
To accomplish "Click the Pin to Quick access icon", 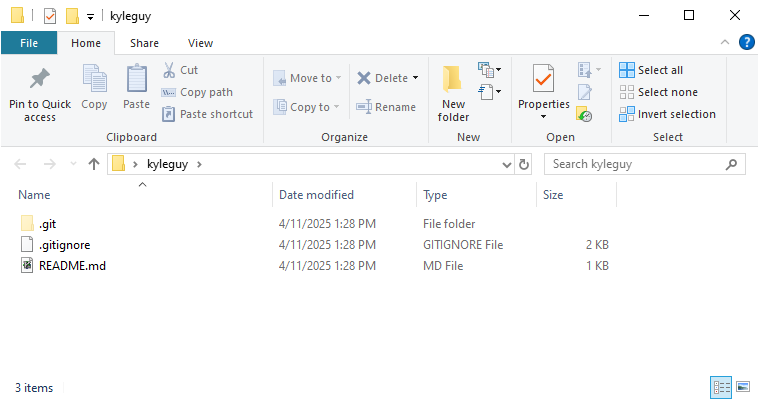I will pyautogui.click(x=40, y=79).
